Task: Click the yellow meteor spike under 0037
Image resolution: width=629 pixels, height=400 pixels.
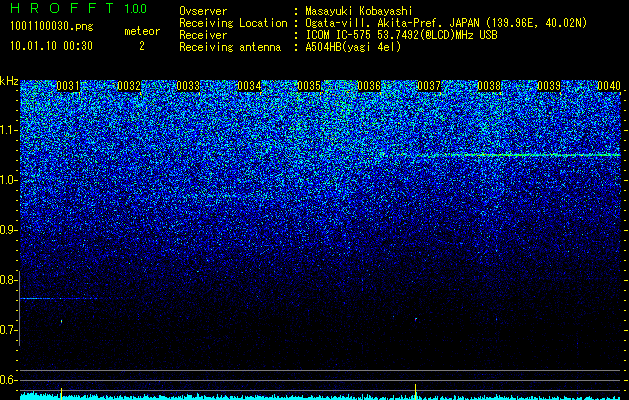Action: (x=416, y=392)
